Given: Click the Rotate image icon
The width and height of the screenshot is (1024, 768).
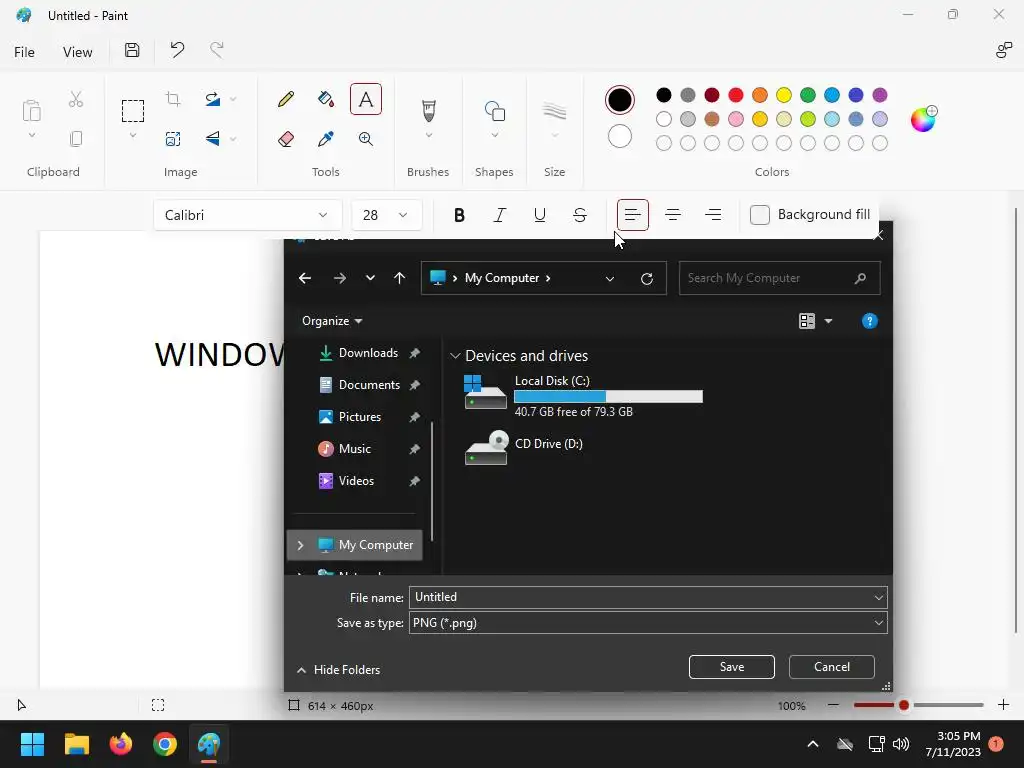Looking at the screenshot, I should click(212, 99).
